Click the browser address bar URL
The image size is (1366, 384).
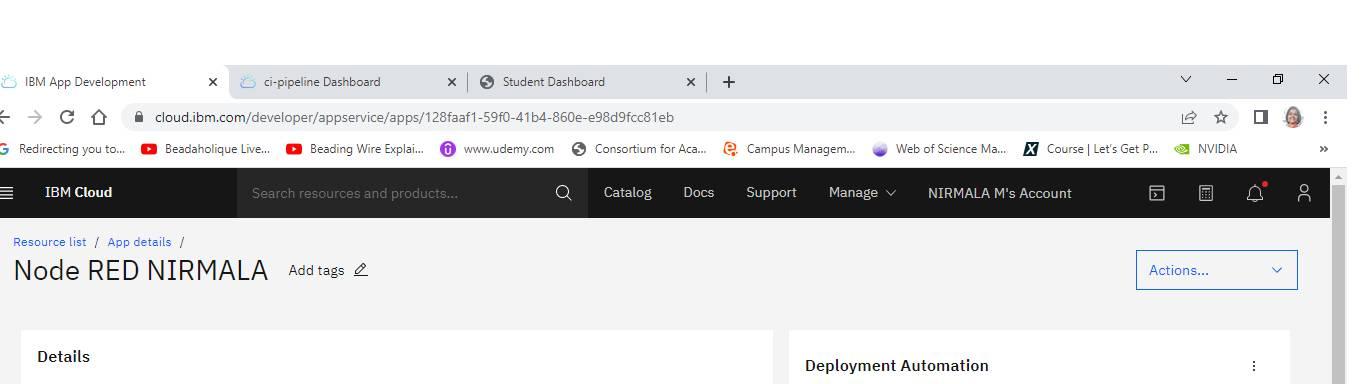tap(414, 117)
